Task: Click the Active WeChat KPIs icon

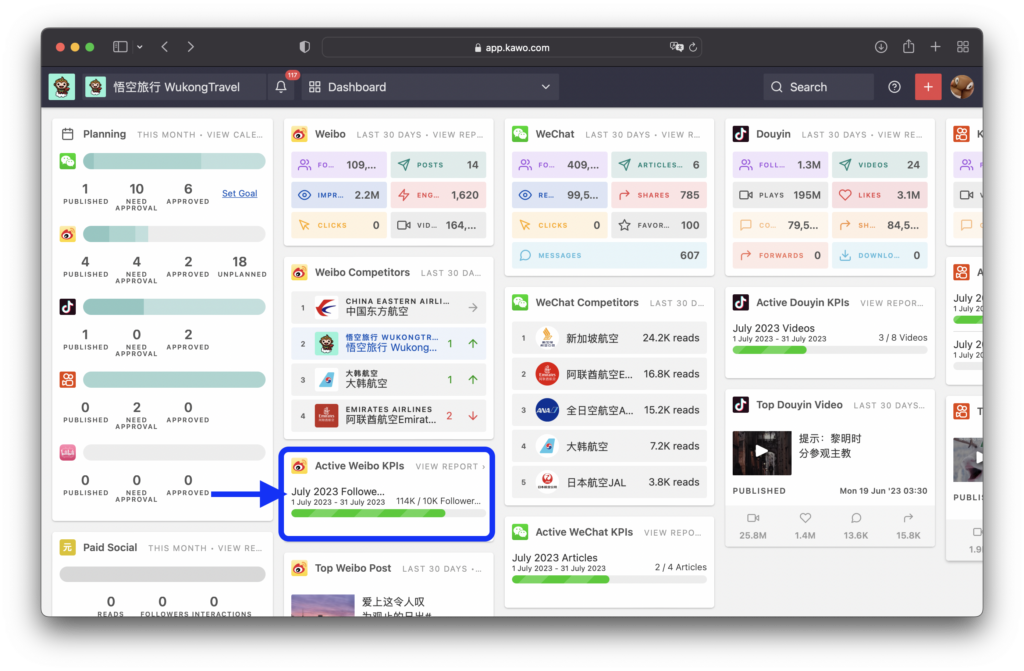Action: [x=520, y=532]
